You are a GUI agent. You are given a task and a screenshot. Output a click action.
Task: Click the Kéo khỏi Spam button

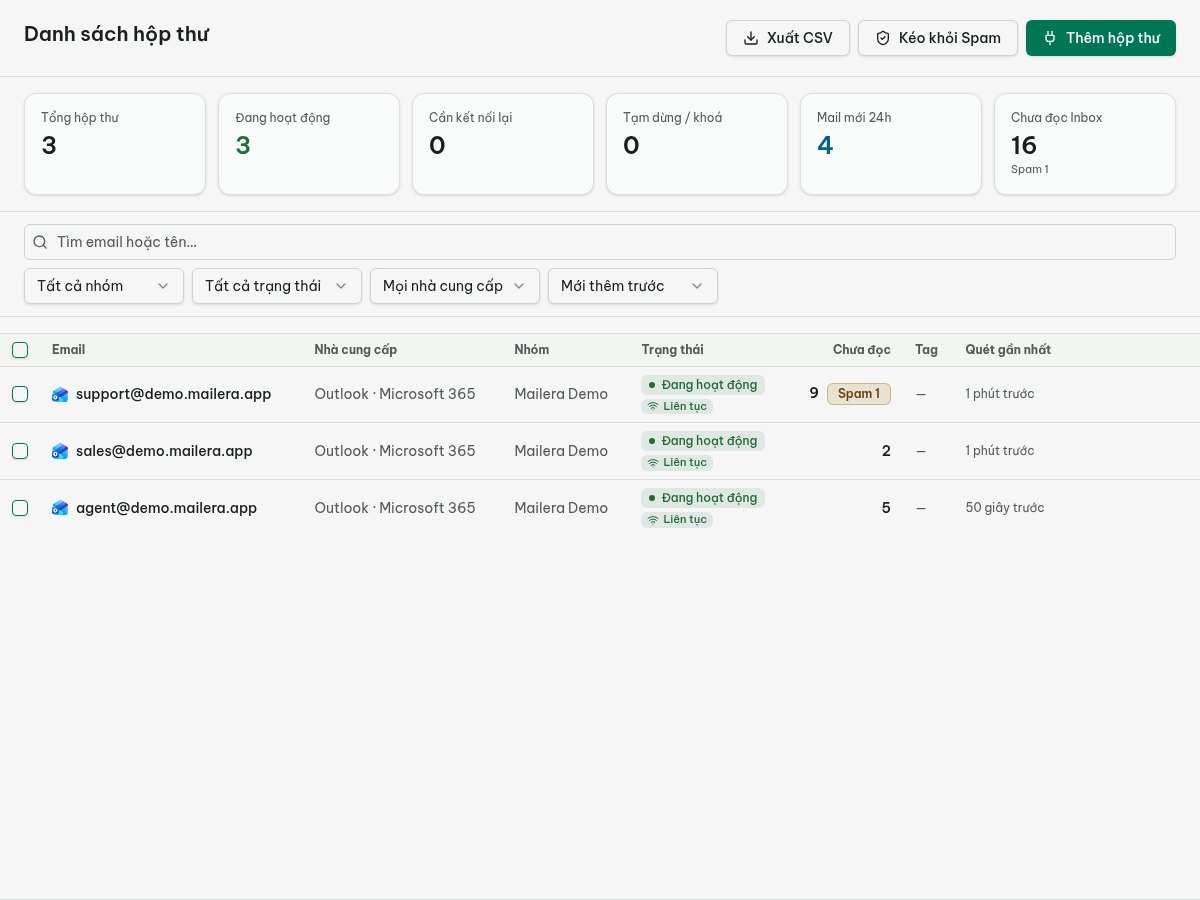pos(938,38)
